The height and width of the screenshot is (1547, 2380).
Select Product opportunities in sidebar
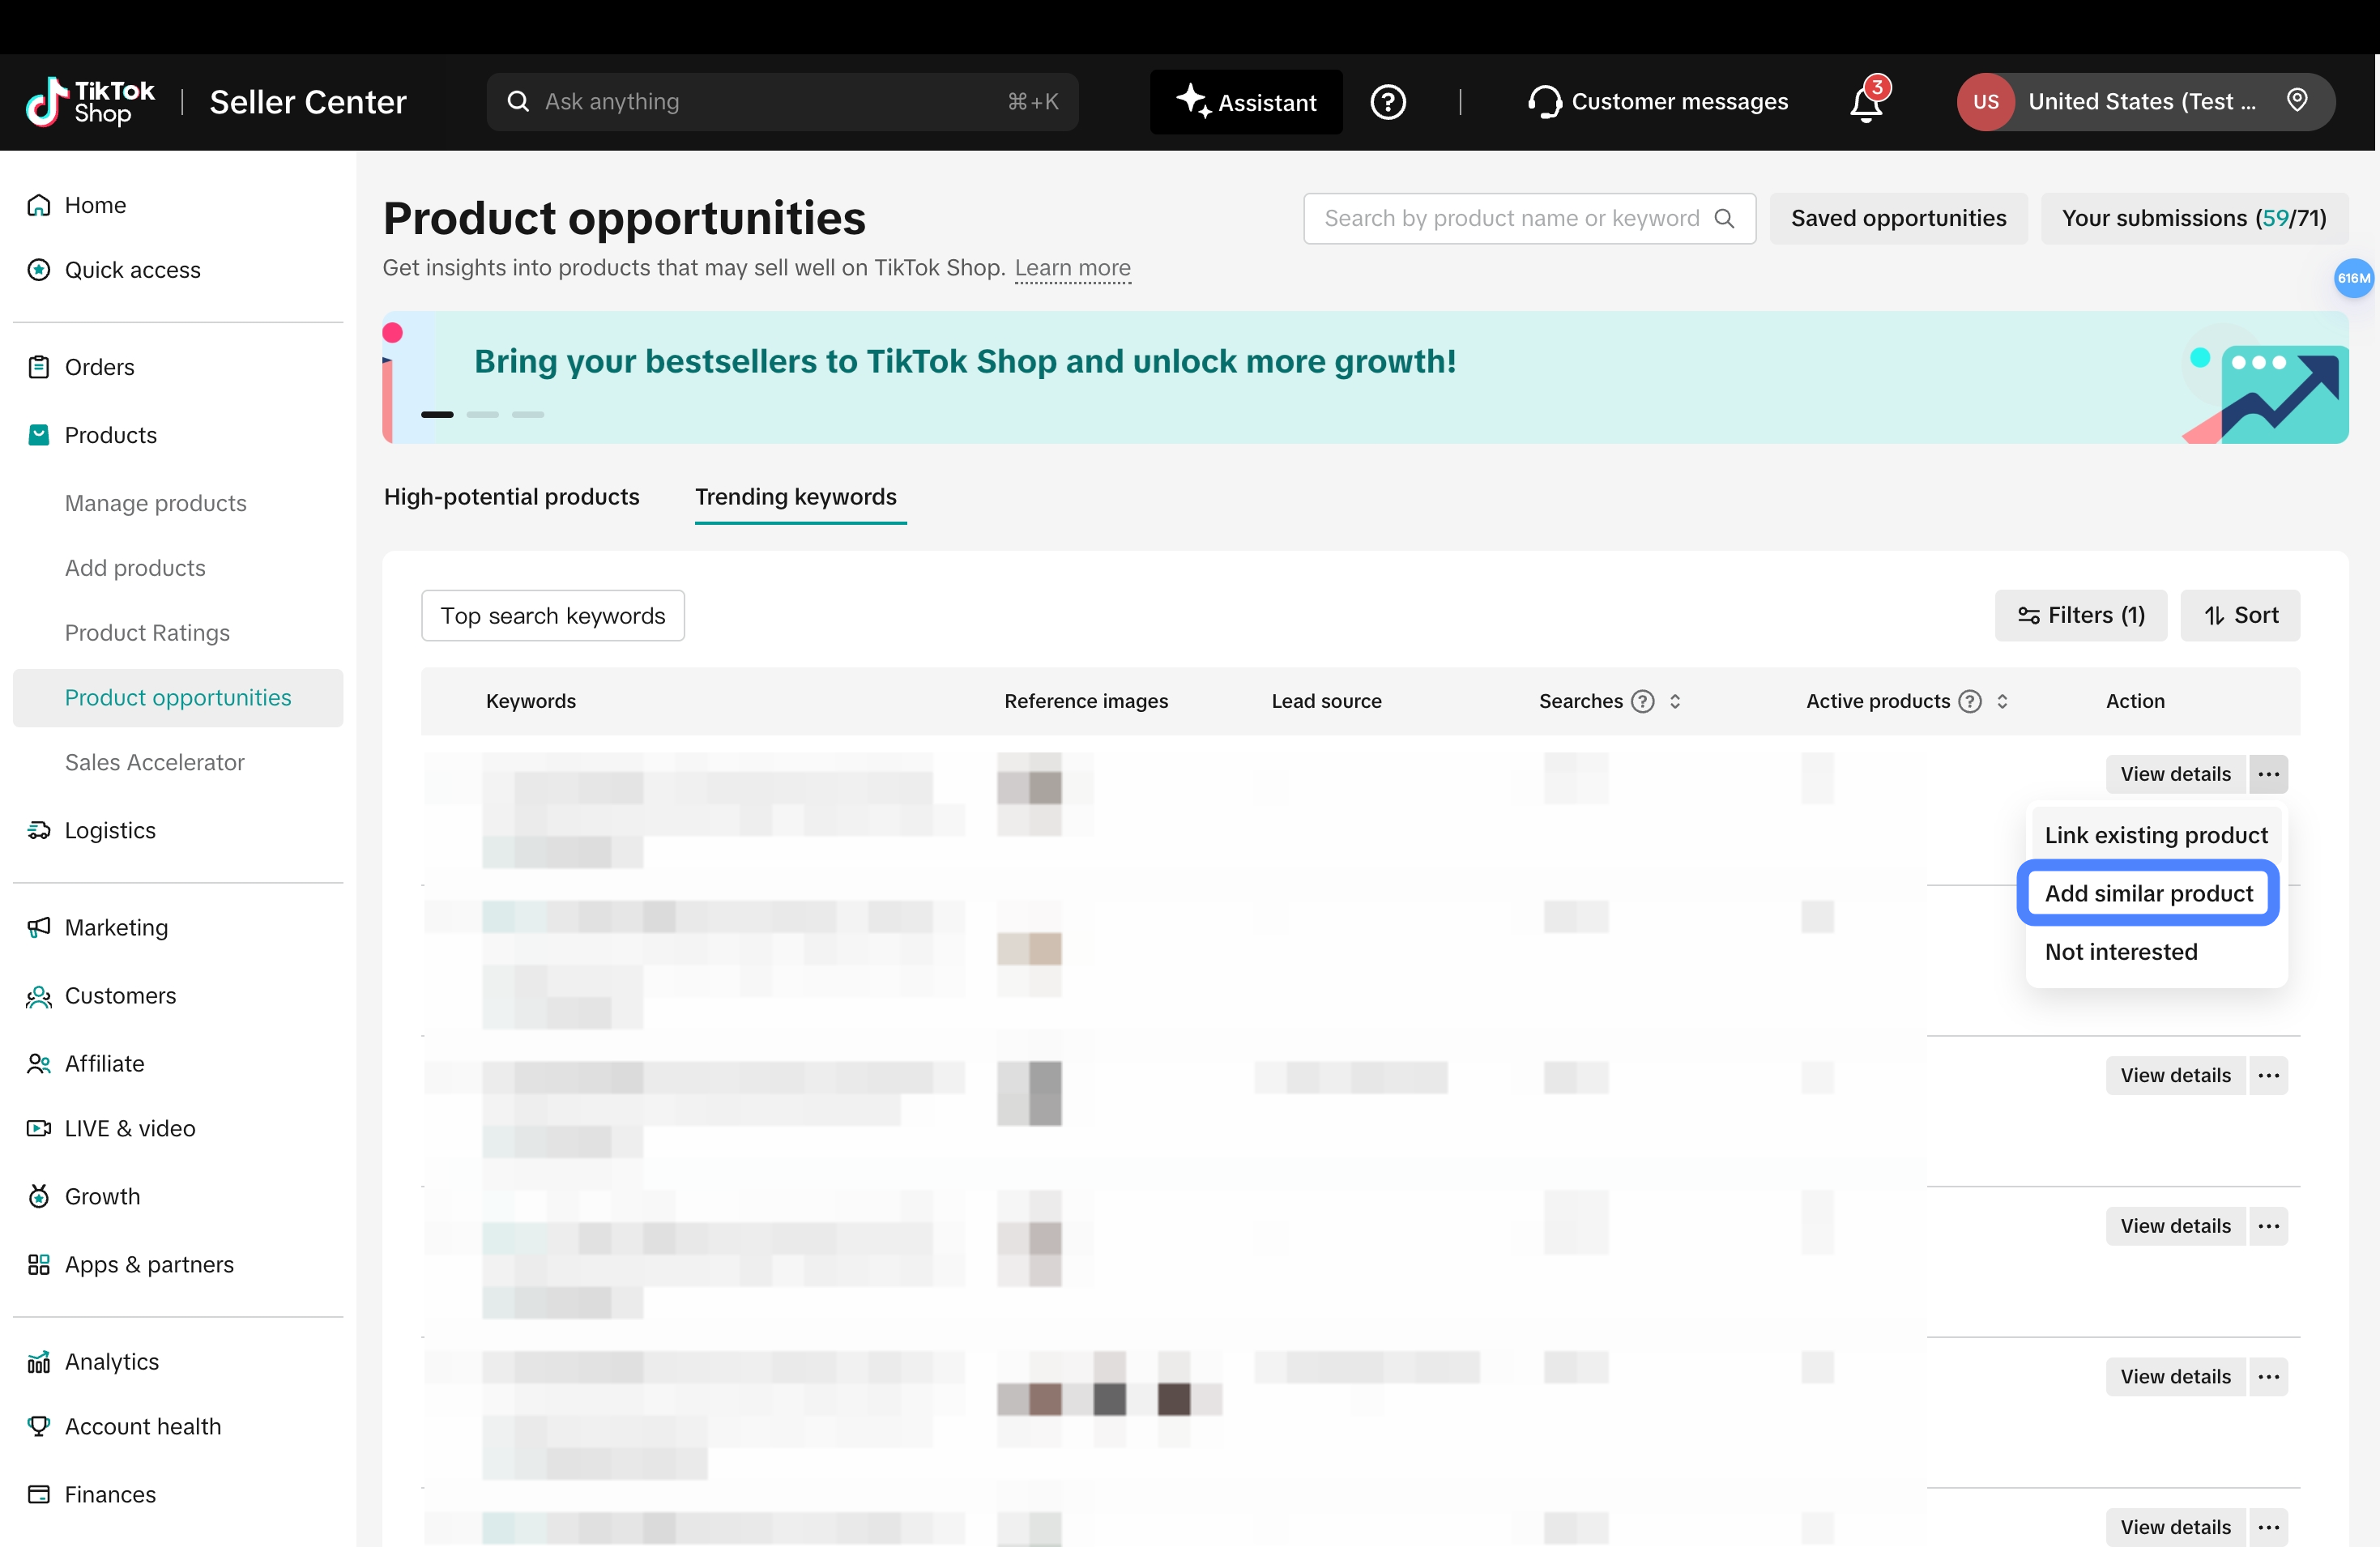[178, 697]
